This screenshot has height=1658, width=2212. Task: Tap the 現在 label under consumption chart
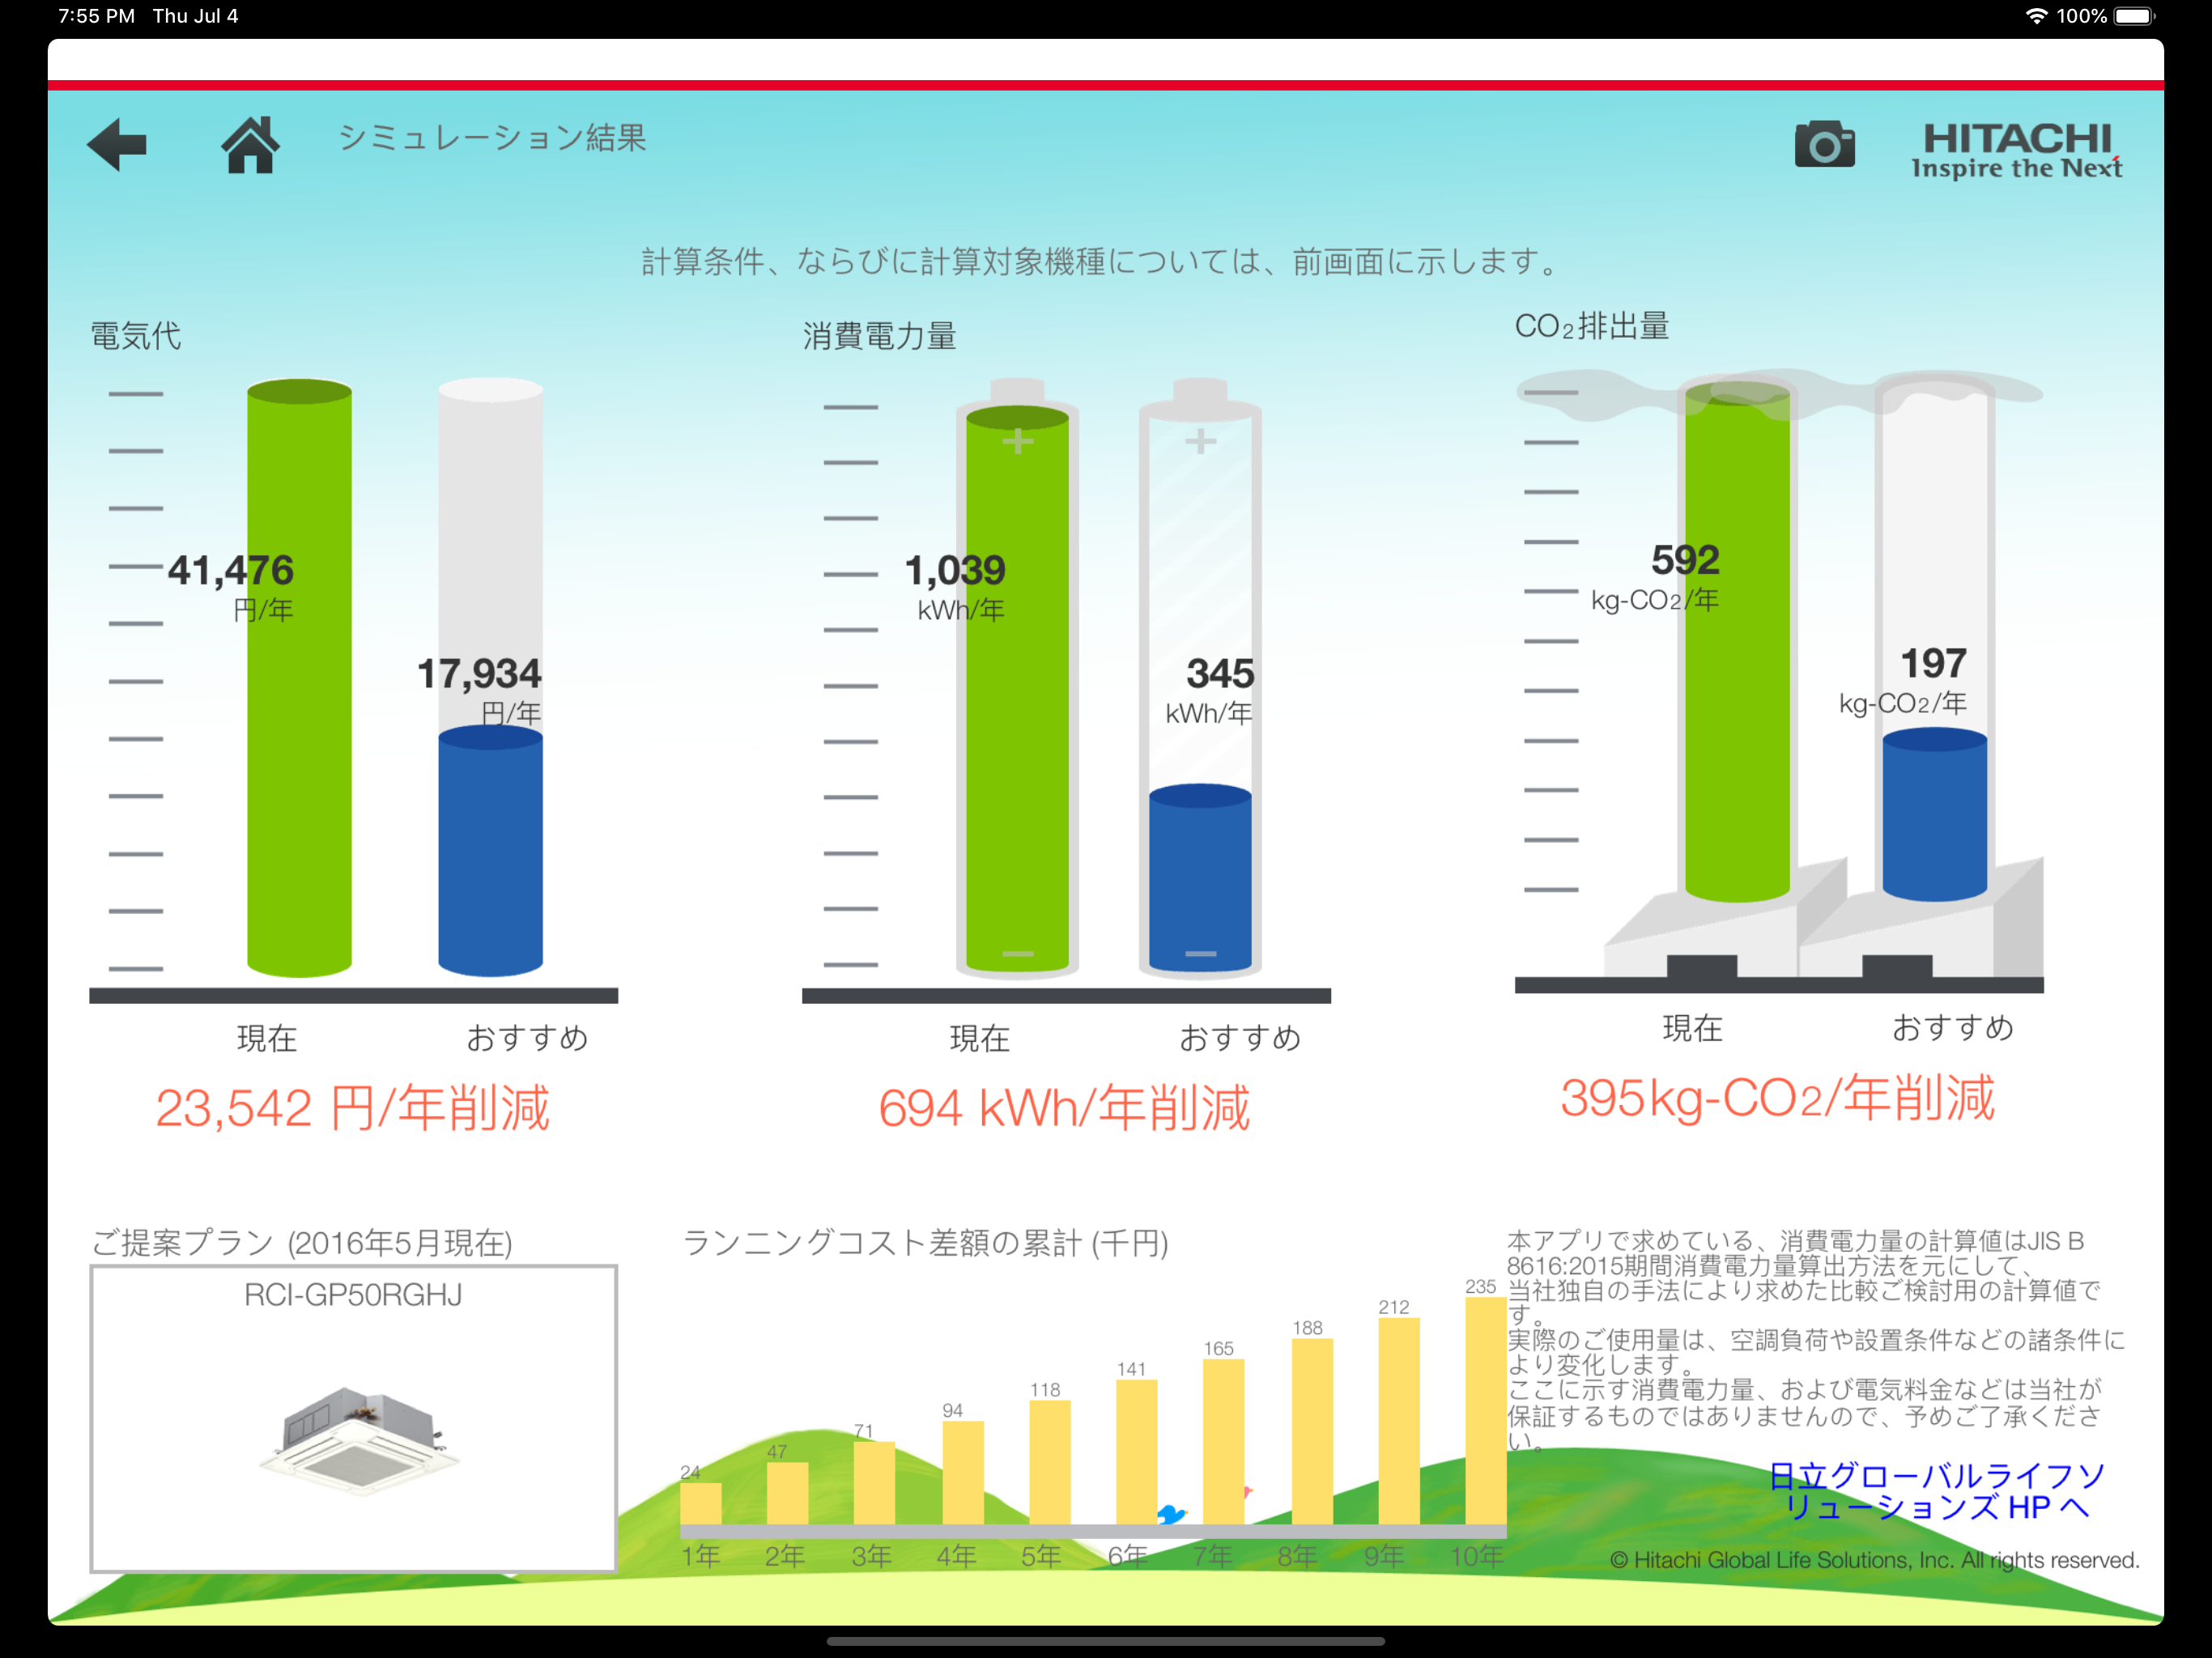tap(980, 1038)
